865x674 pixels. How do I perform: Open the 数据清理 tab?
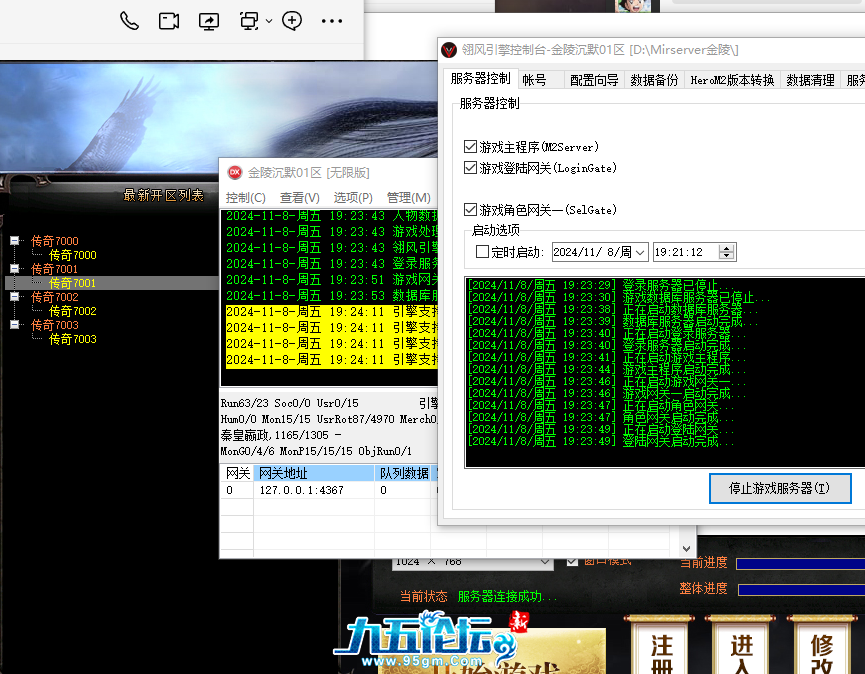(810, 81)
